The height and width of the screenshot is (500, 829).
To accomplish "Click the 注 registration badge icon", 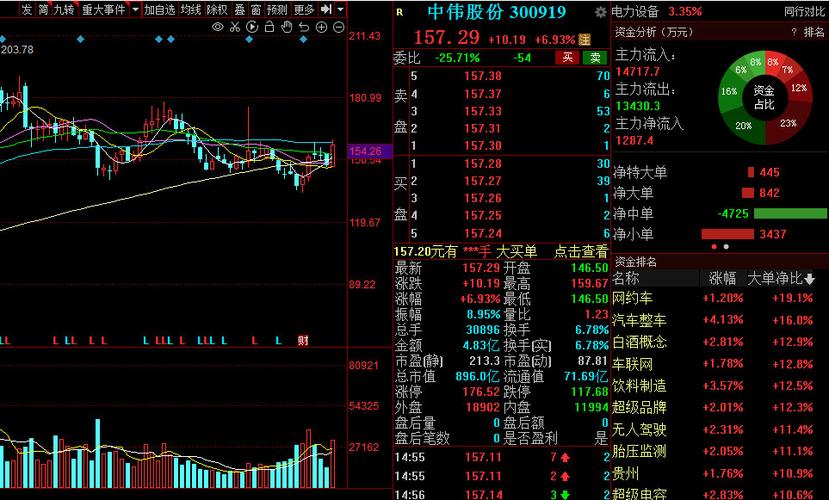I will pos(584,39).
